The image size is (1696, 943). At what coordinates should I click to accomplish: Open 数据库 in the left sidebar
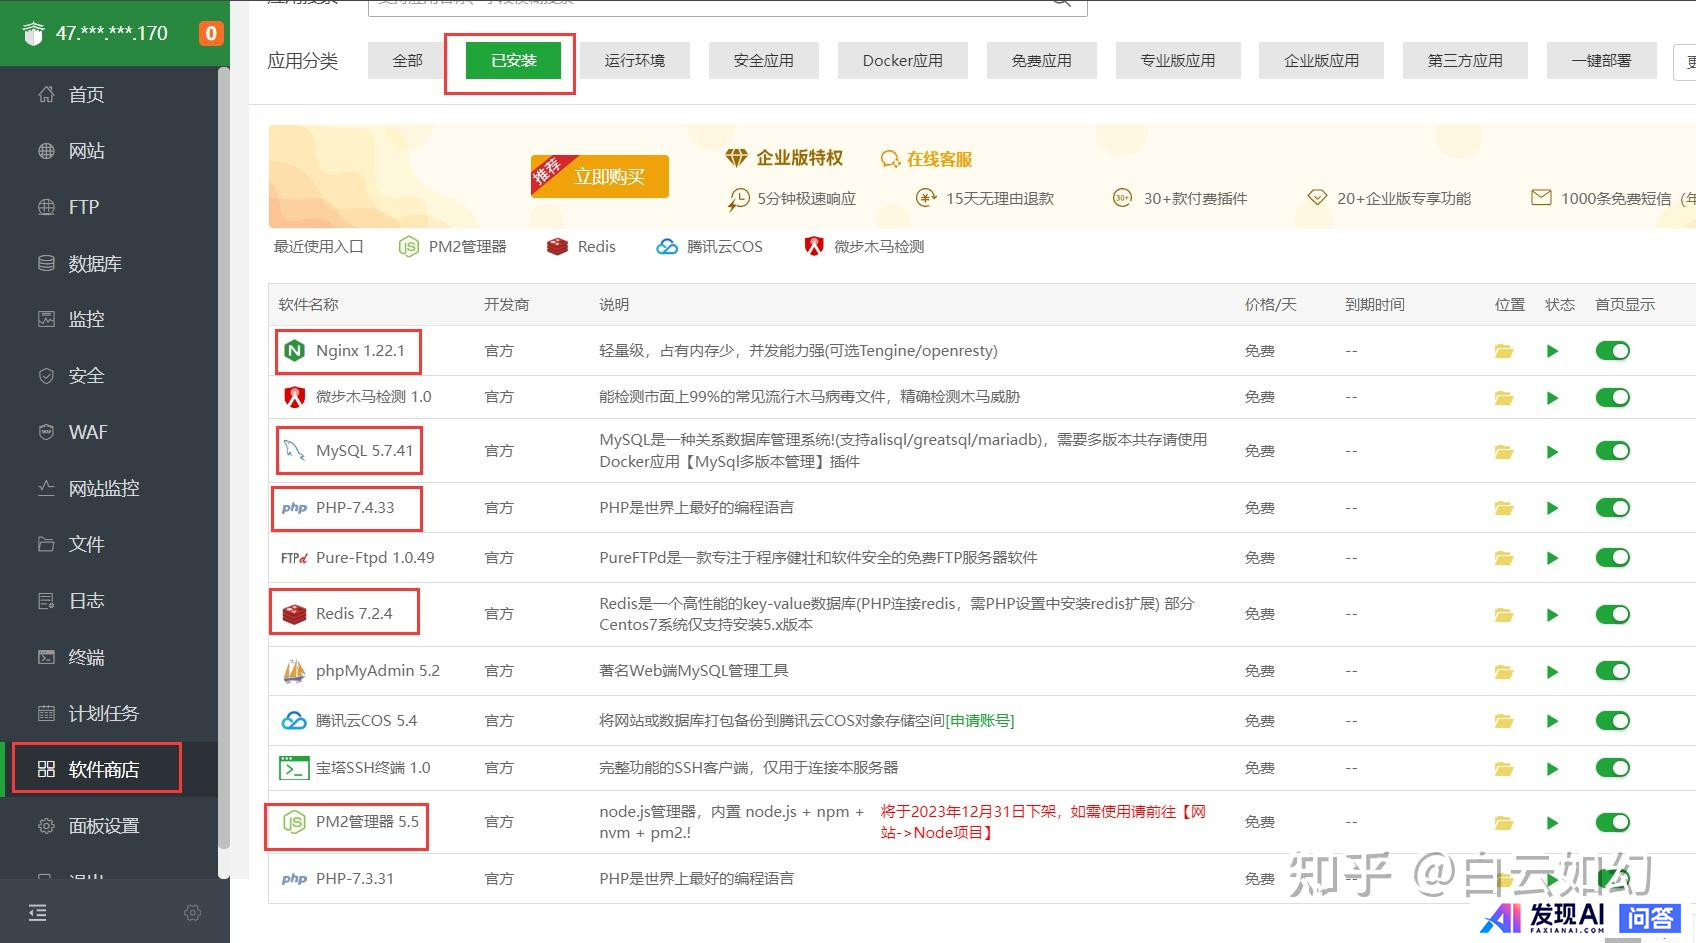pos(94,264)
